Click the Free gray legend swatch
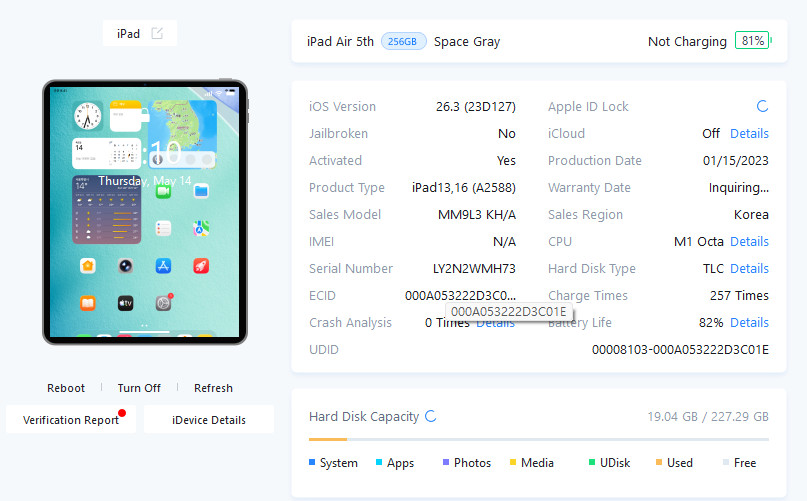This screenshot has width=807, height=501. click(x=726, y=462)
